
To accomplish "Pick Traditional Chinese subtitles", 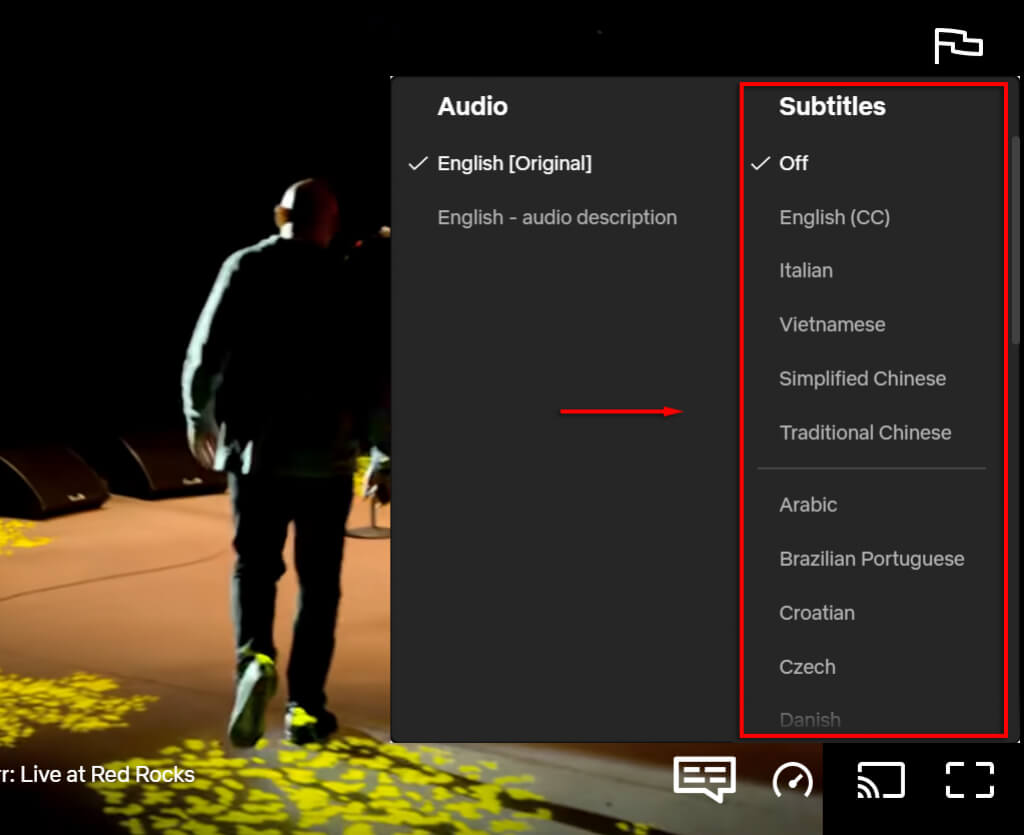I will (865, 433).
